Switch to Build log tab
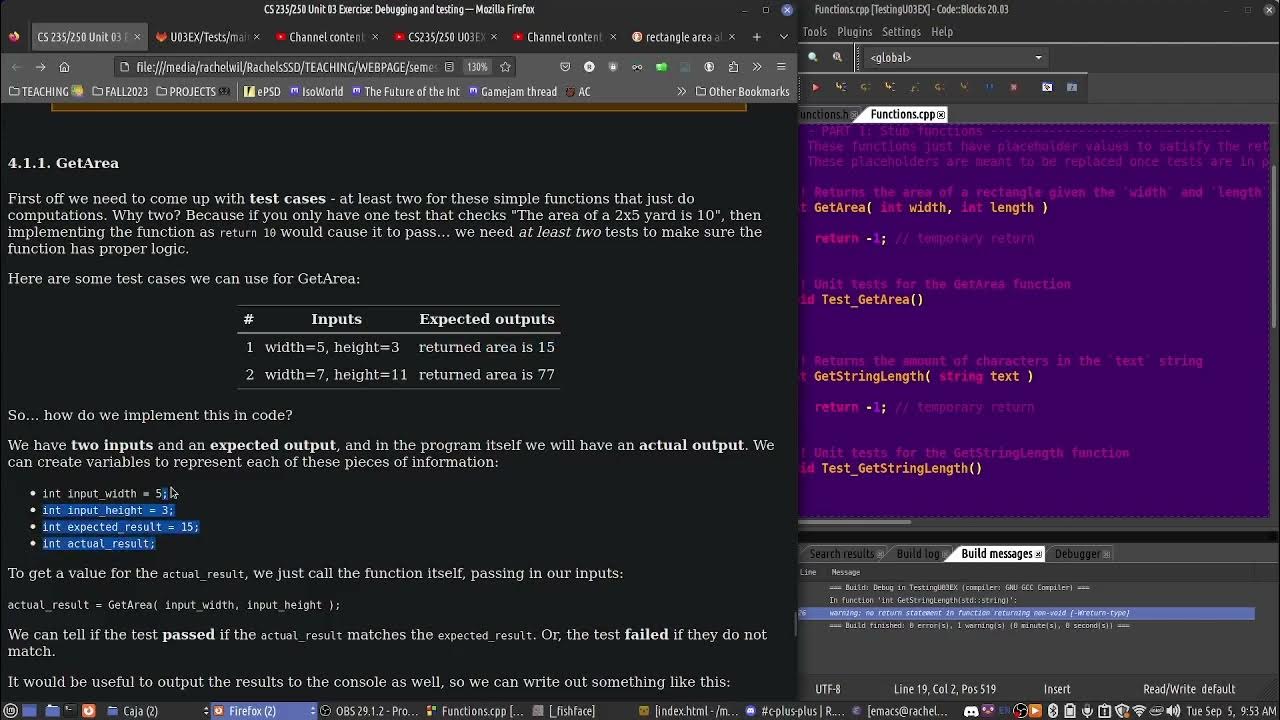 [x=920, y=554]
